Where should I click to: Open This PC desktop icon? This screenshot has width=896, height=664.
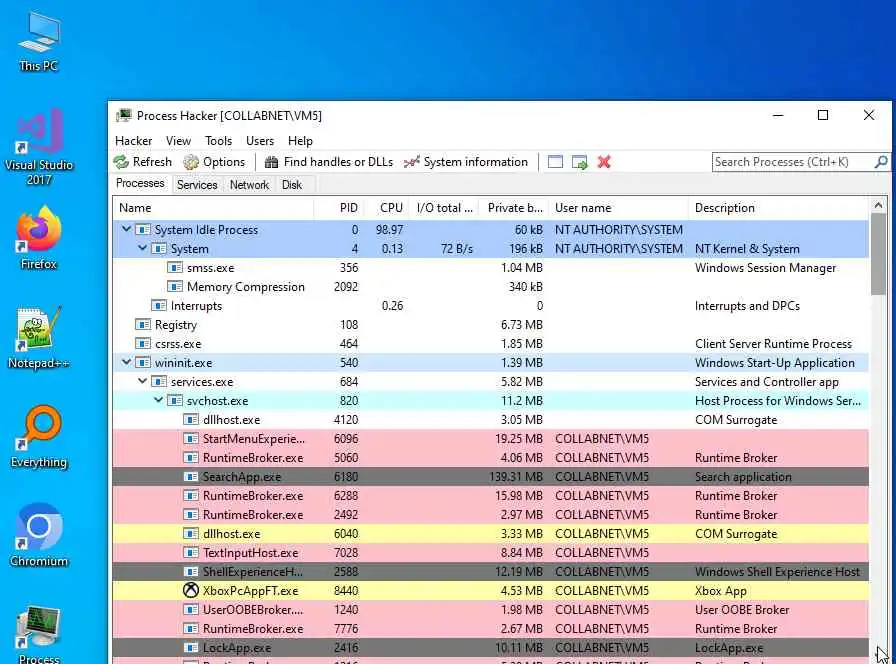coord(38,41)
